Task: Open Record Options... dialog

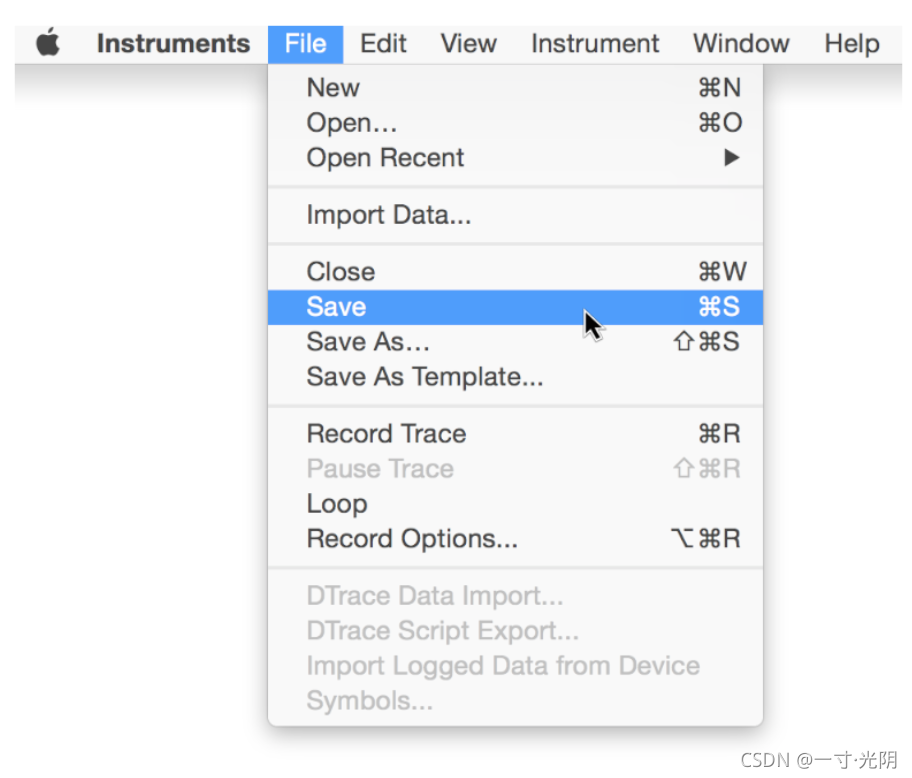Action: click(412, 539)
